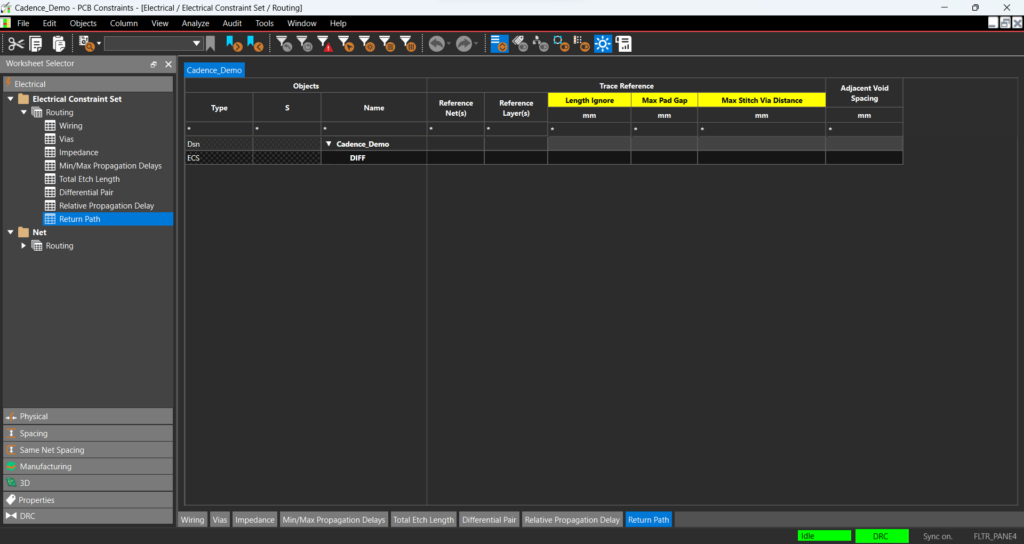Collapse the Net folder in tree
The width and height of the screenshot is (1024, 544).
tap(10, 232)
